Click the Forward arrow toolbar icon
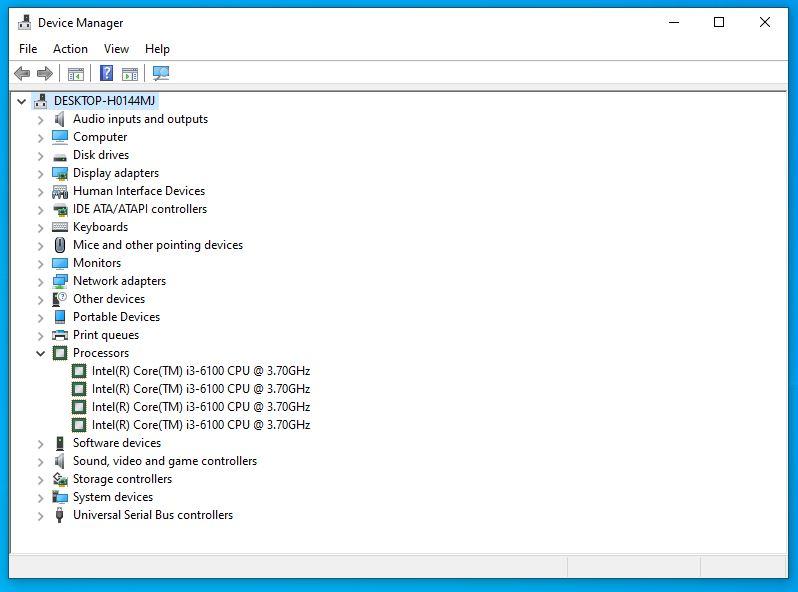The image size is (798, 592). tap(45, 74)
